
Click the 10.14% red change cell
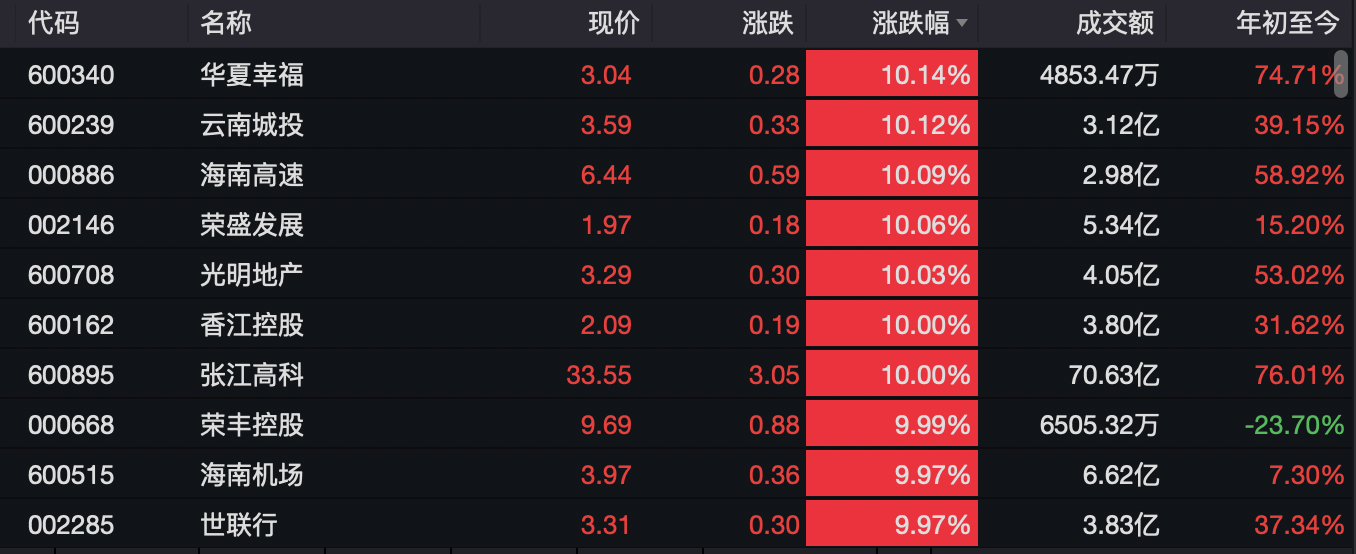(892, 75)
